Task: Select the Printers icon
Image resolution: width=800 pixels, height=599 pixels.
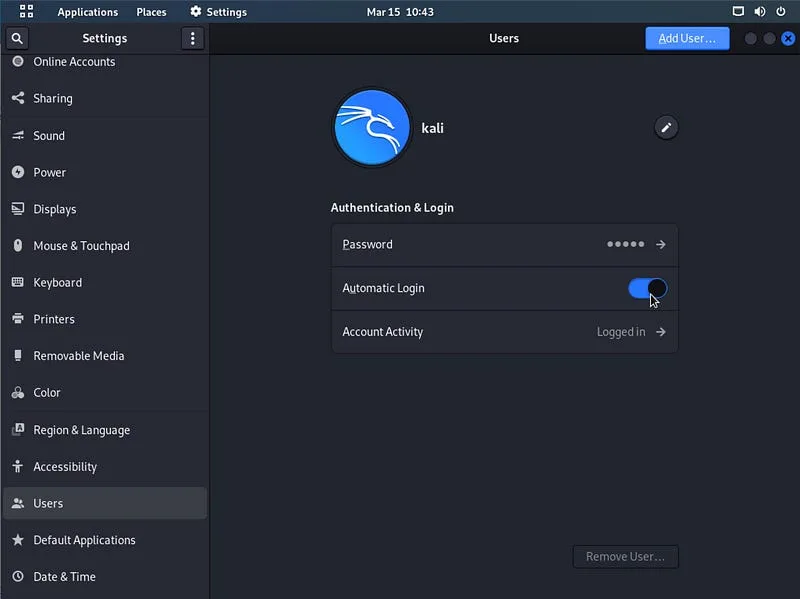Action: [20, 319]
